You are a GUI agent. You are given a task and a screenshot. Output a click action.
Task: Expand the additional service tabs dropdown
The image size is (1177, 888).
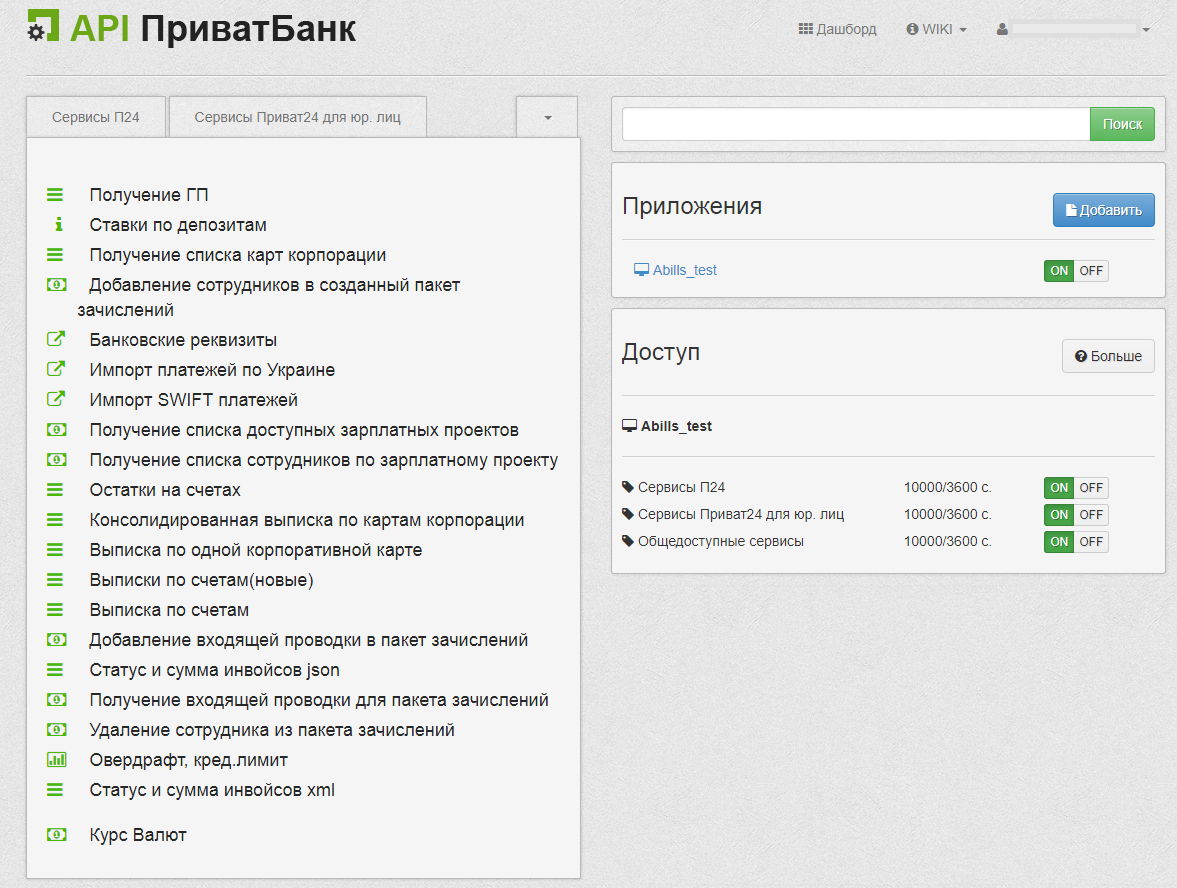547,117
